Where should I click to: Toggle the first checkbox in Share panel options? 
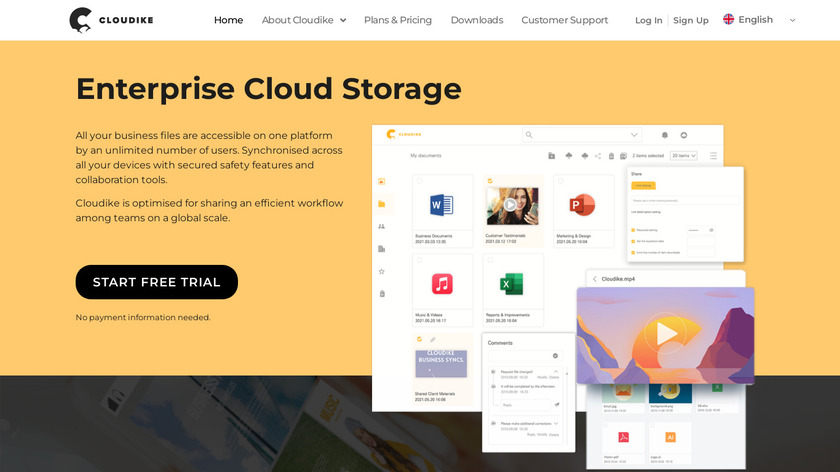tap(633, 230)
